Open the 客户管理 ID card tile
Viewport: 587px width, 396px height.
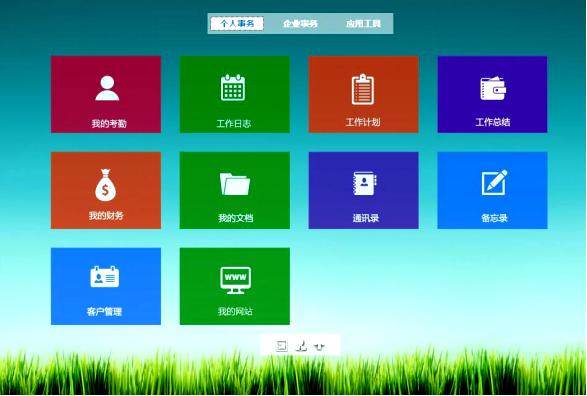point(106,286)
